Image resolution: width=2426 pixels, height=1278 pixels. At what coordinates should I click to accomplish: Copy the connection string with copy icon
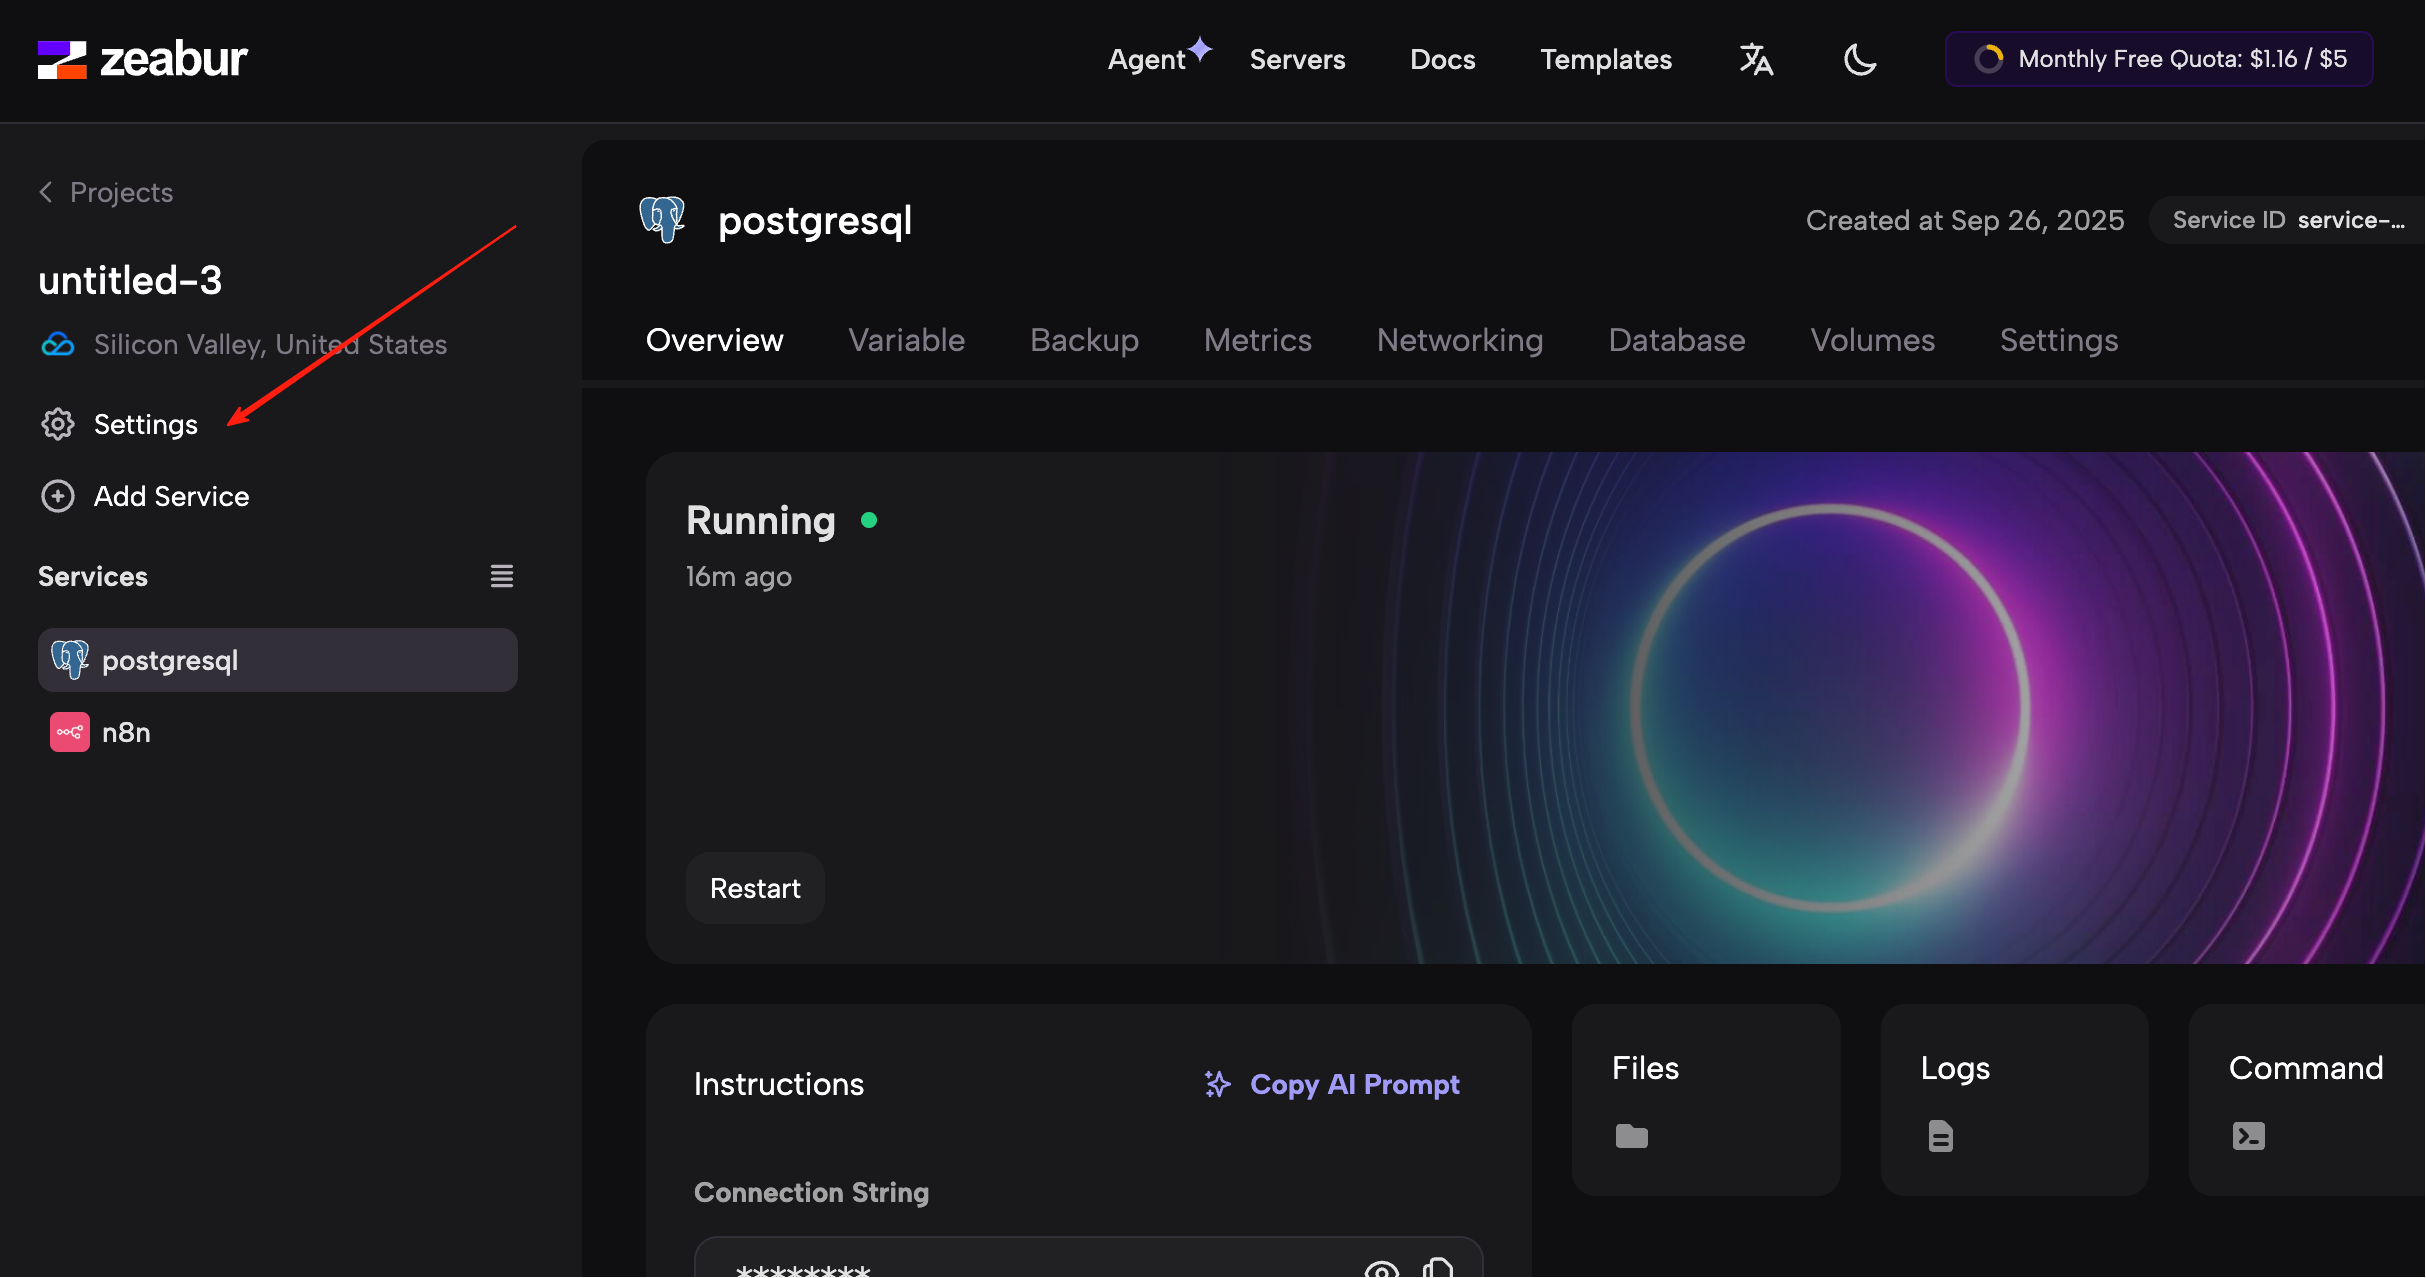pos(1438,1268)
